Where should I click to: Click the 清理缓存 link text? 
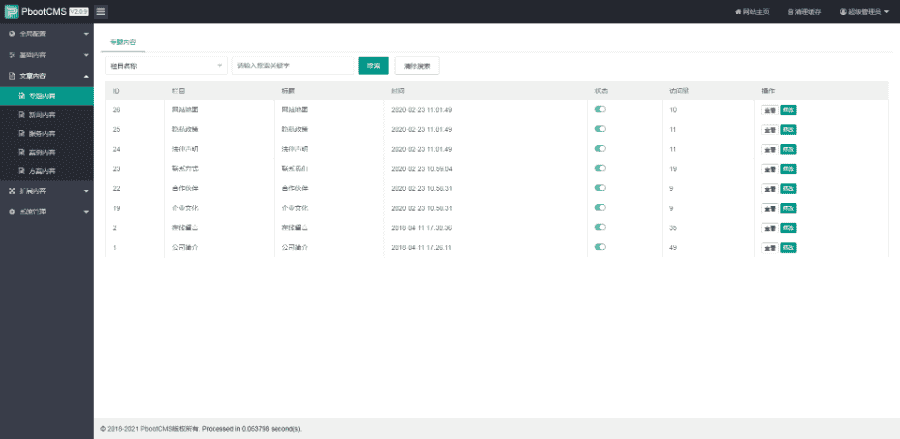pyautogui.click(x=808, y=11)
